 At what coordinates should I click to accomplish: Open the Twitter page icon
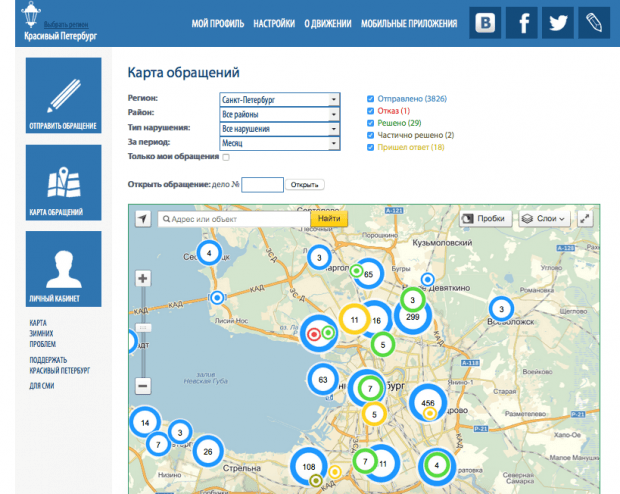(x=560, y=22)
